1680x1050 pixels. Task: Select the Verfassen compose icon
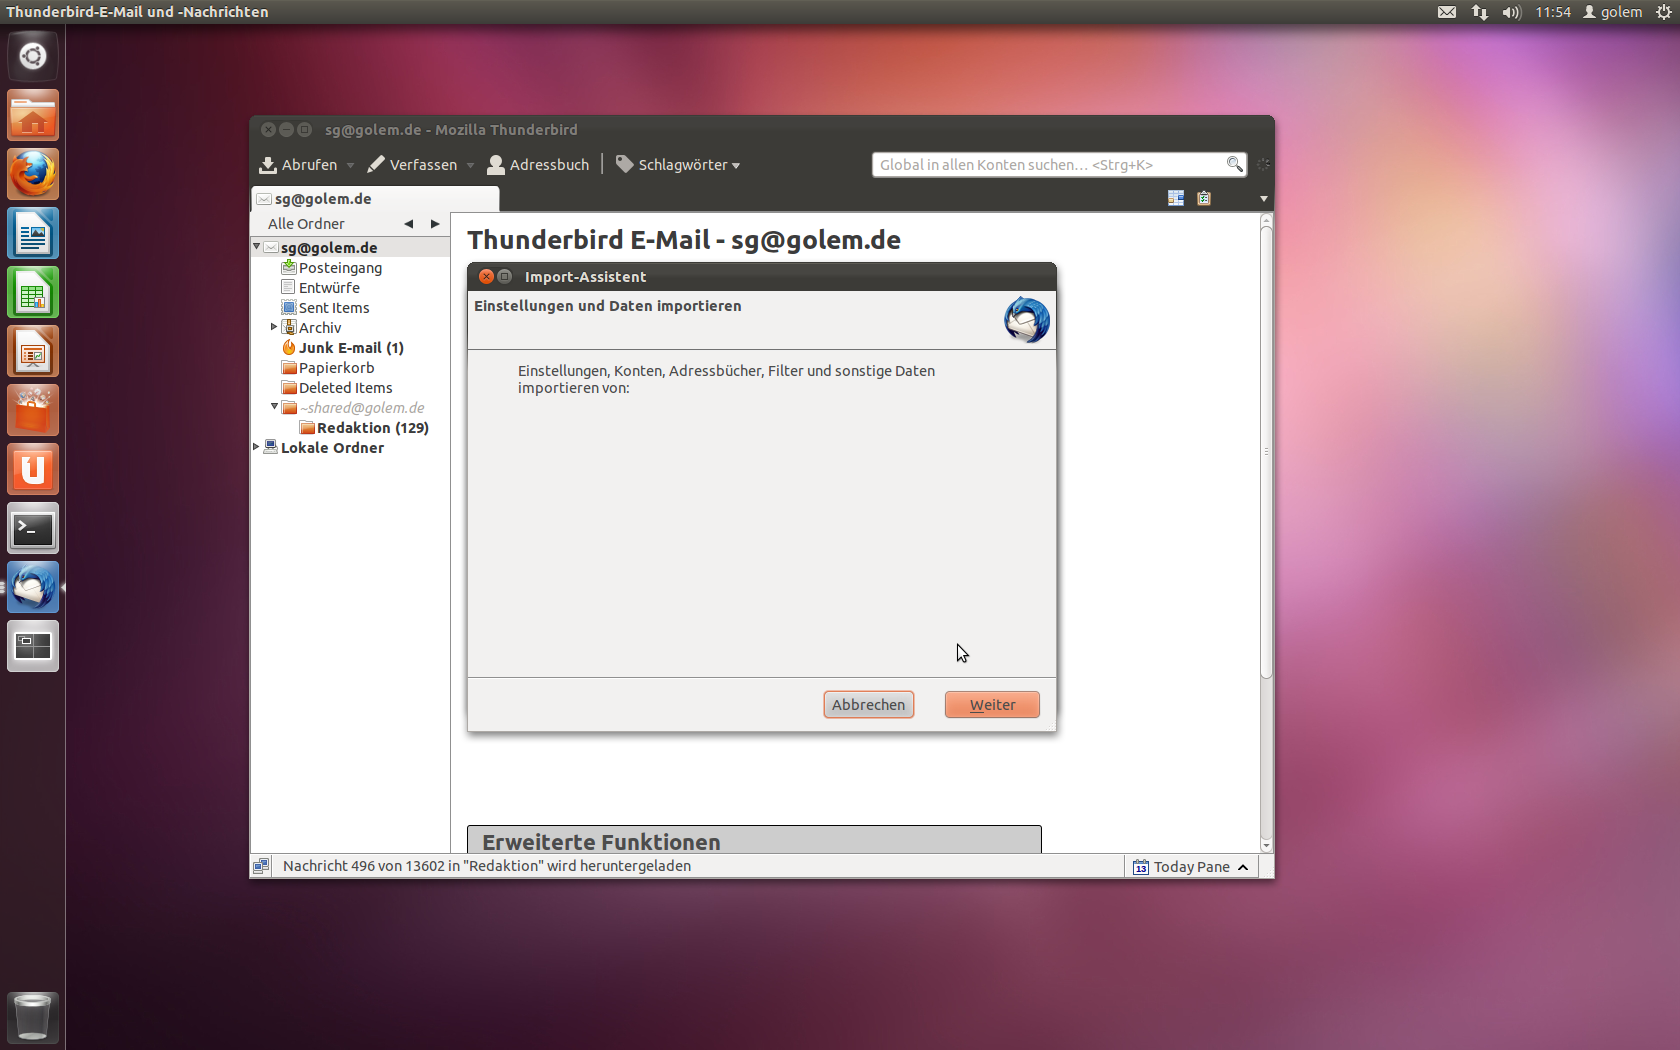tap(375, 164)
